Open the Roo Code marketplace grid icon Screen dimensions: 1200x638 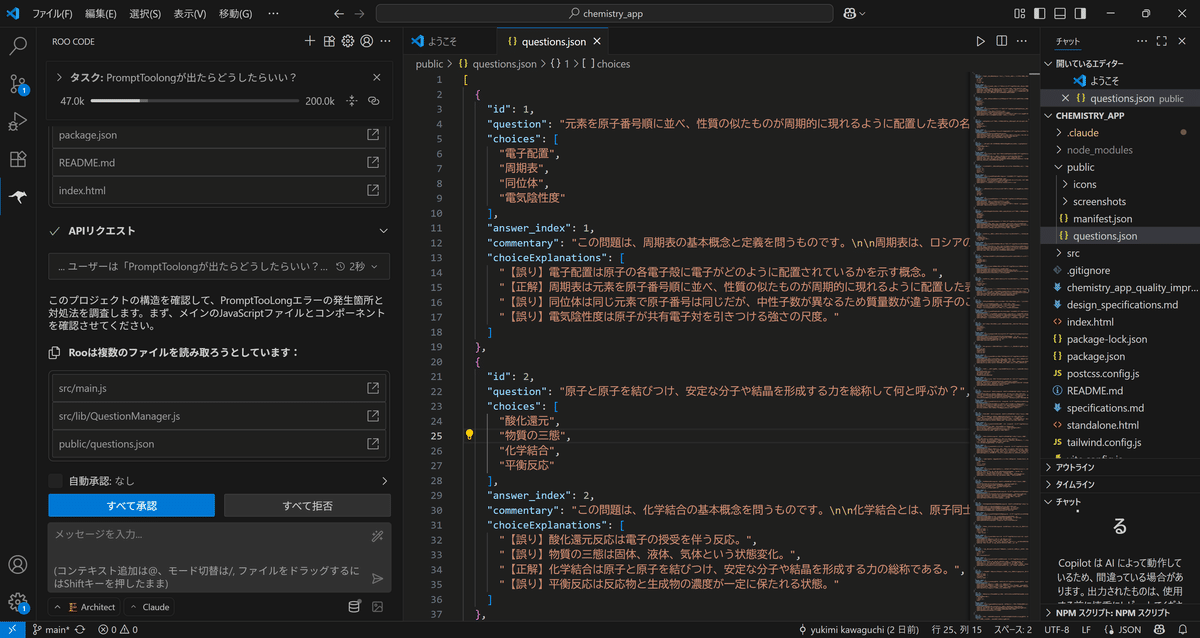click(328, 41)
